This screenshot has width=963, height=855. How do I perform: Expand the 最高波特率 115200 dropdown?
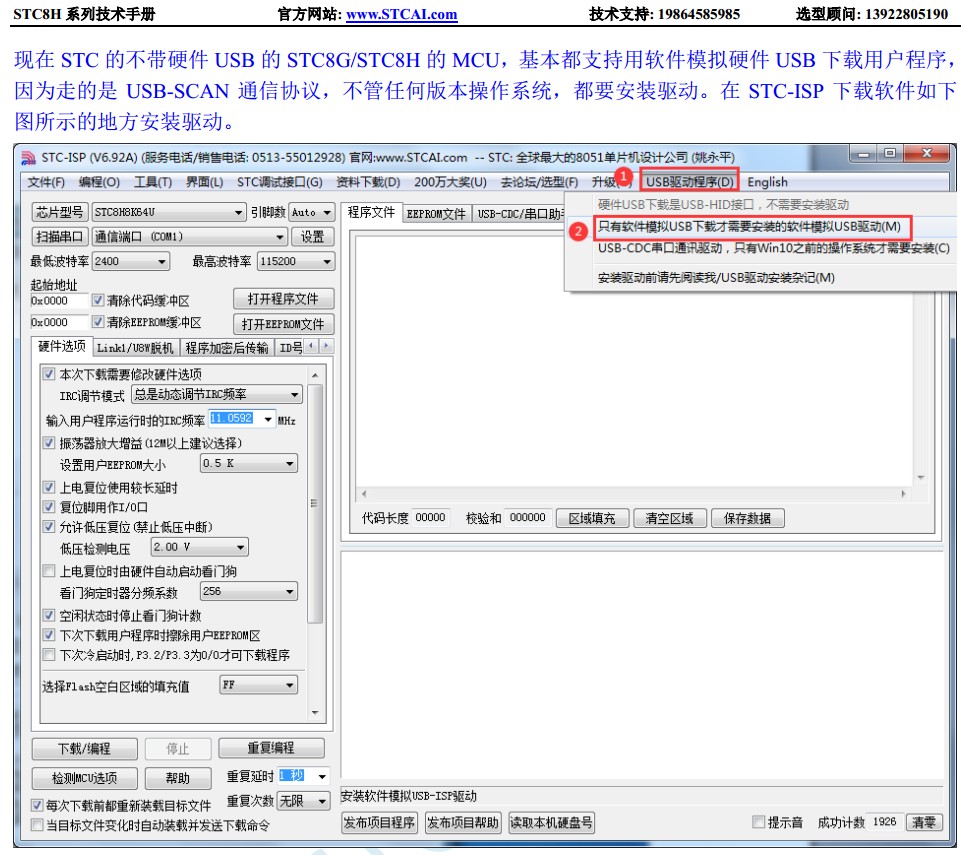tap(327, 262)
